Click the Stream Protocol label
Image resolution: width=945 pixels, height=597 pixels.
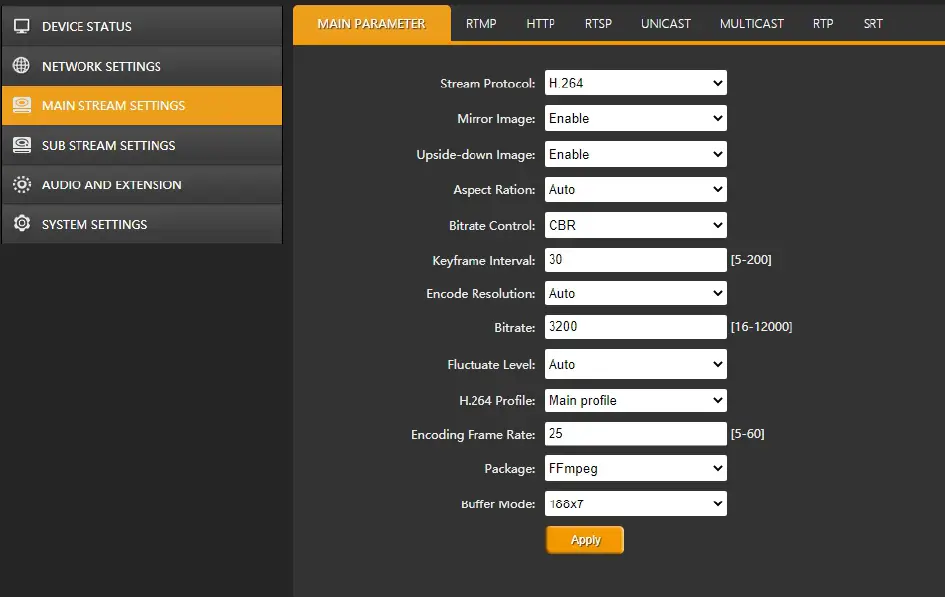pyautogui.click(x=487, y=84)
